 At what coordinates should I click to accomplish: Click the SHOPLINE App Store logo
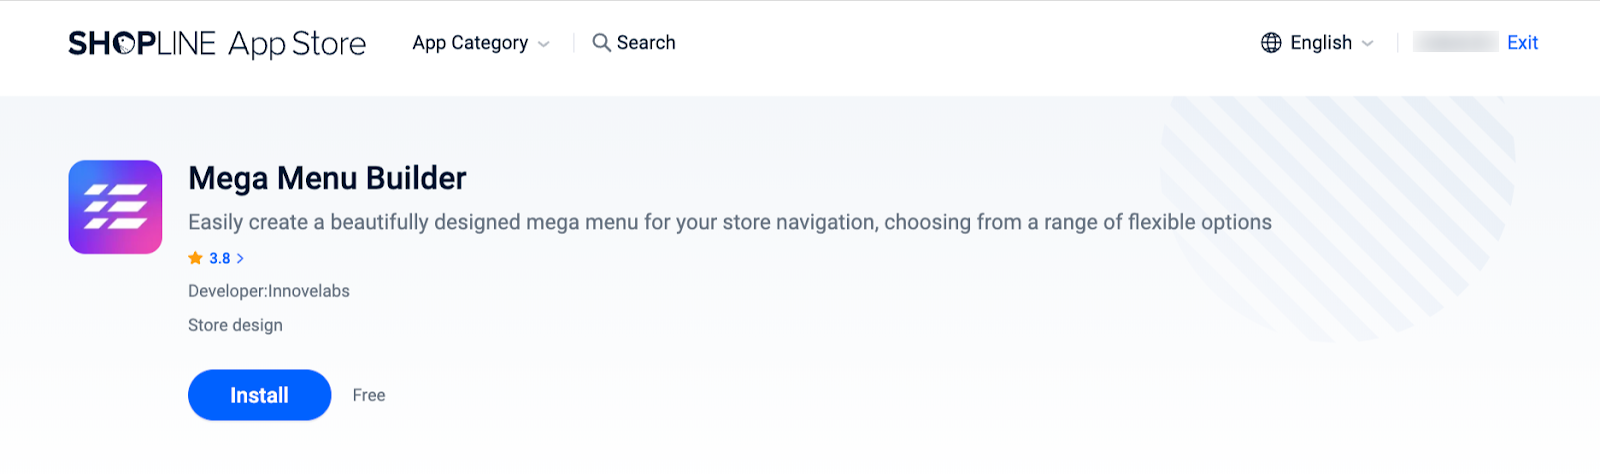point(217,43)
